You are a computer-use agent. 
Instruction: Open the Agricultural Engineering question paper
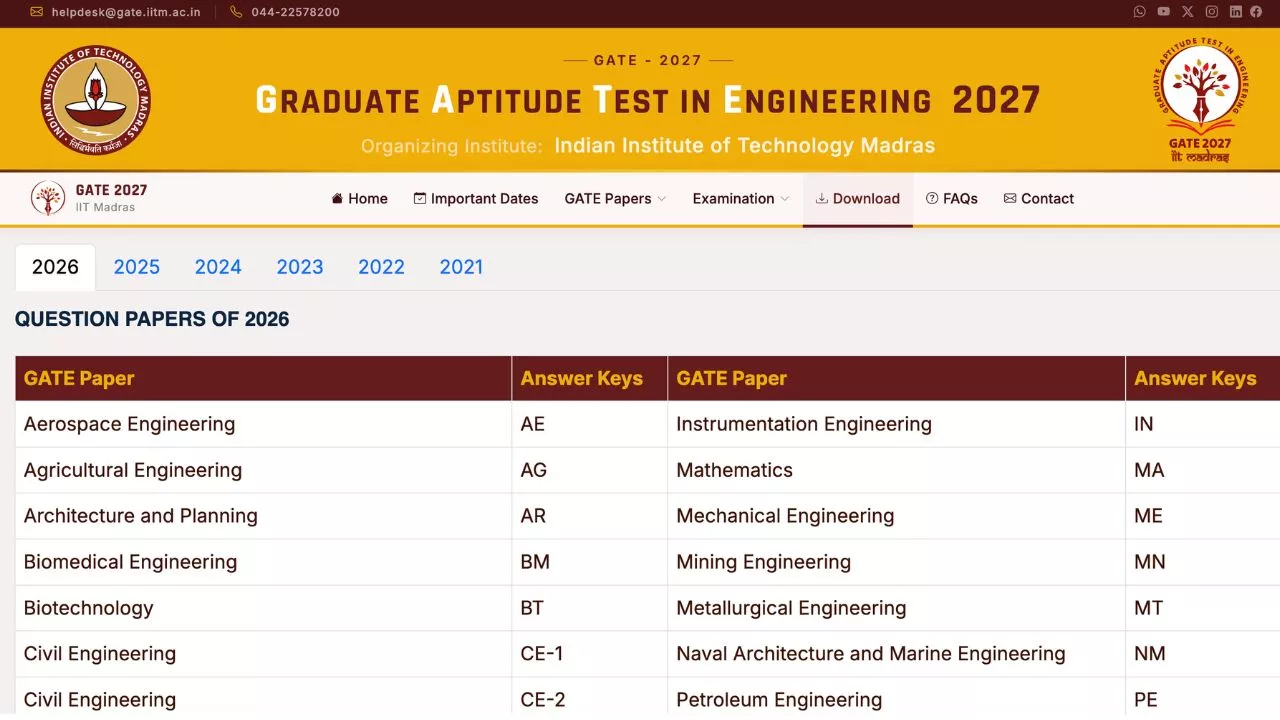[133, 470]
